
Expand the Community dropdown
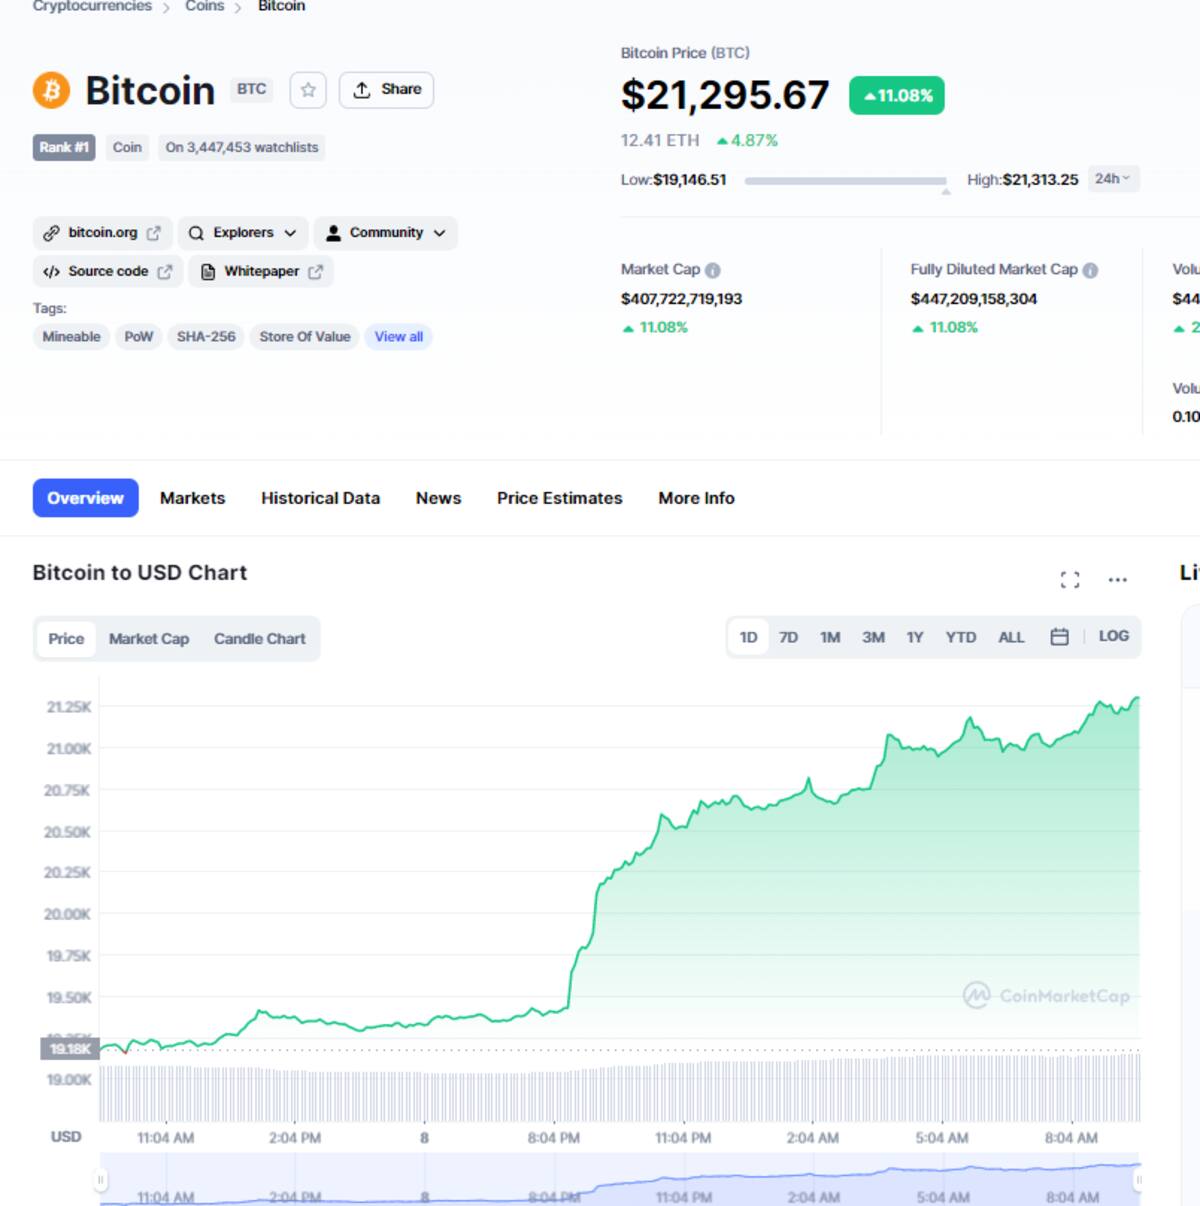point(386,233)
